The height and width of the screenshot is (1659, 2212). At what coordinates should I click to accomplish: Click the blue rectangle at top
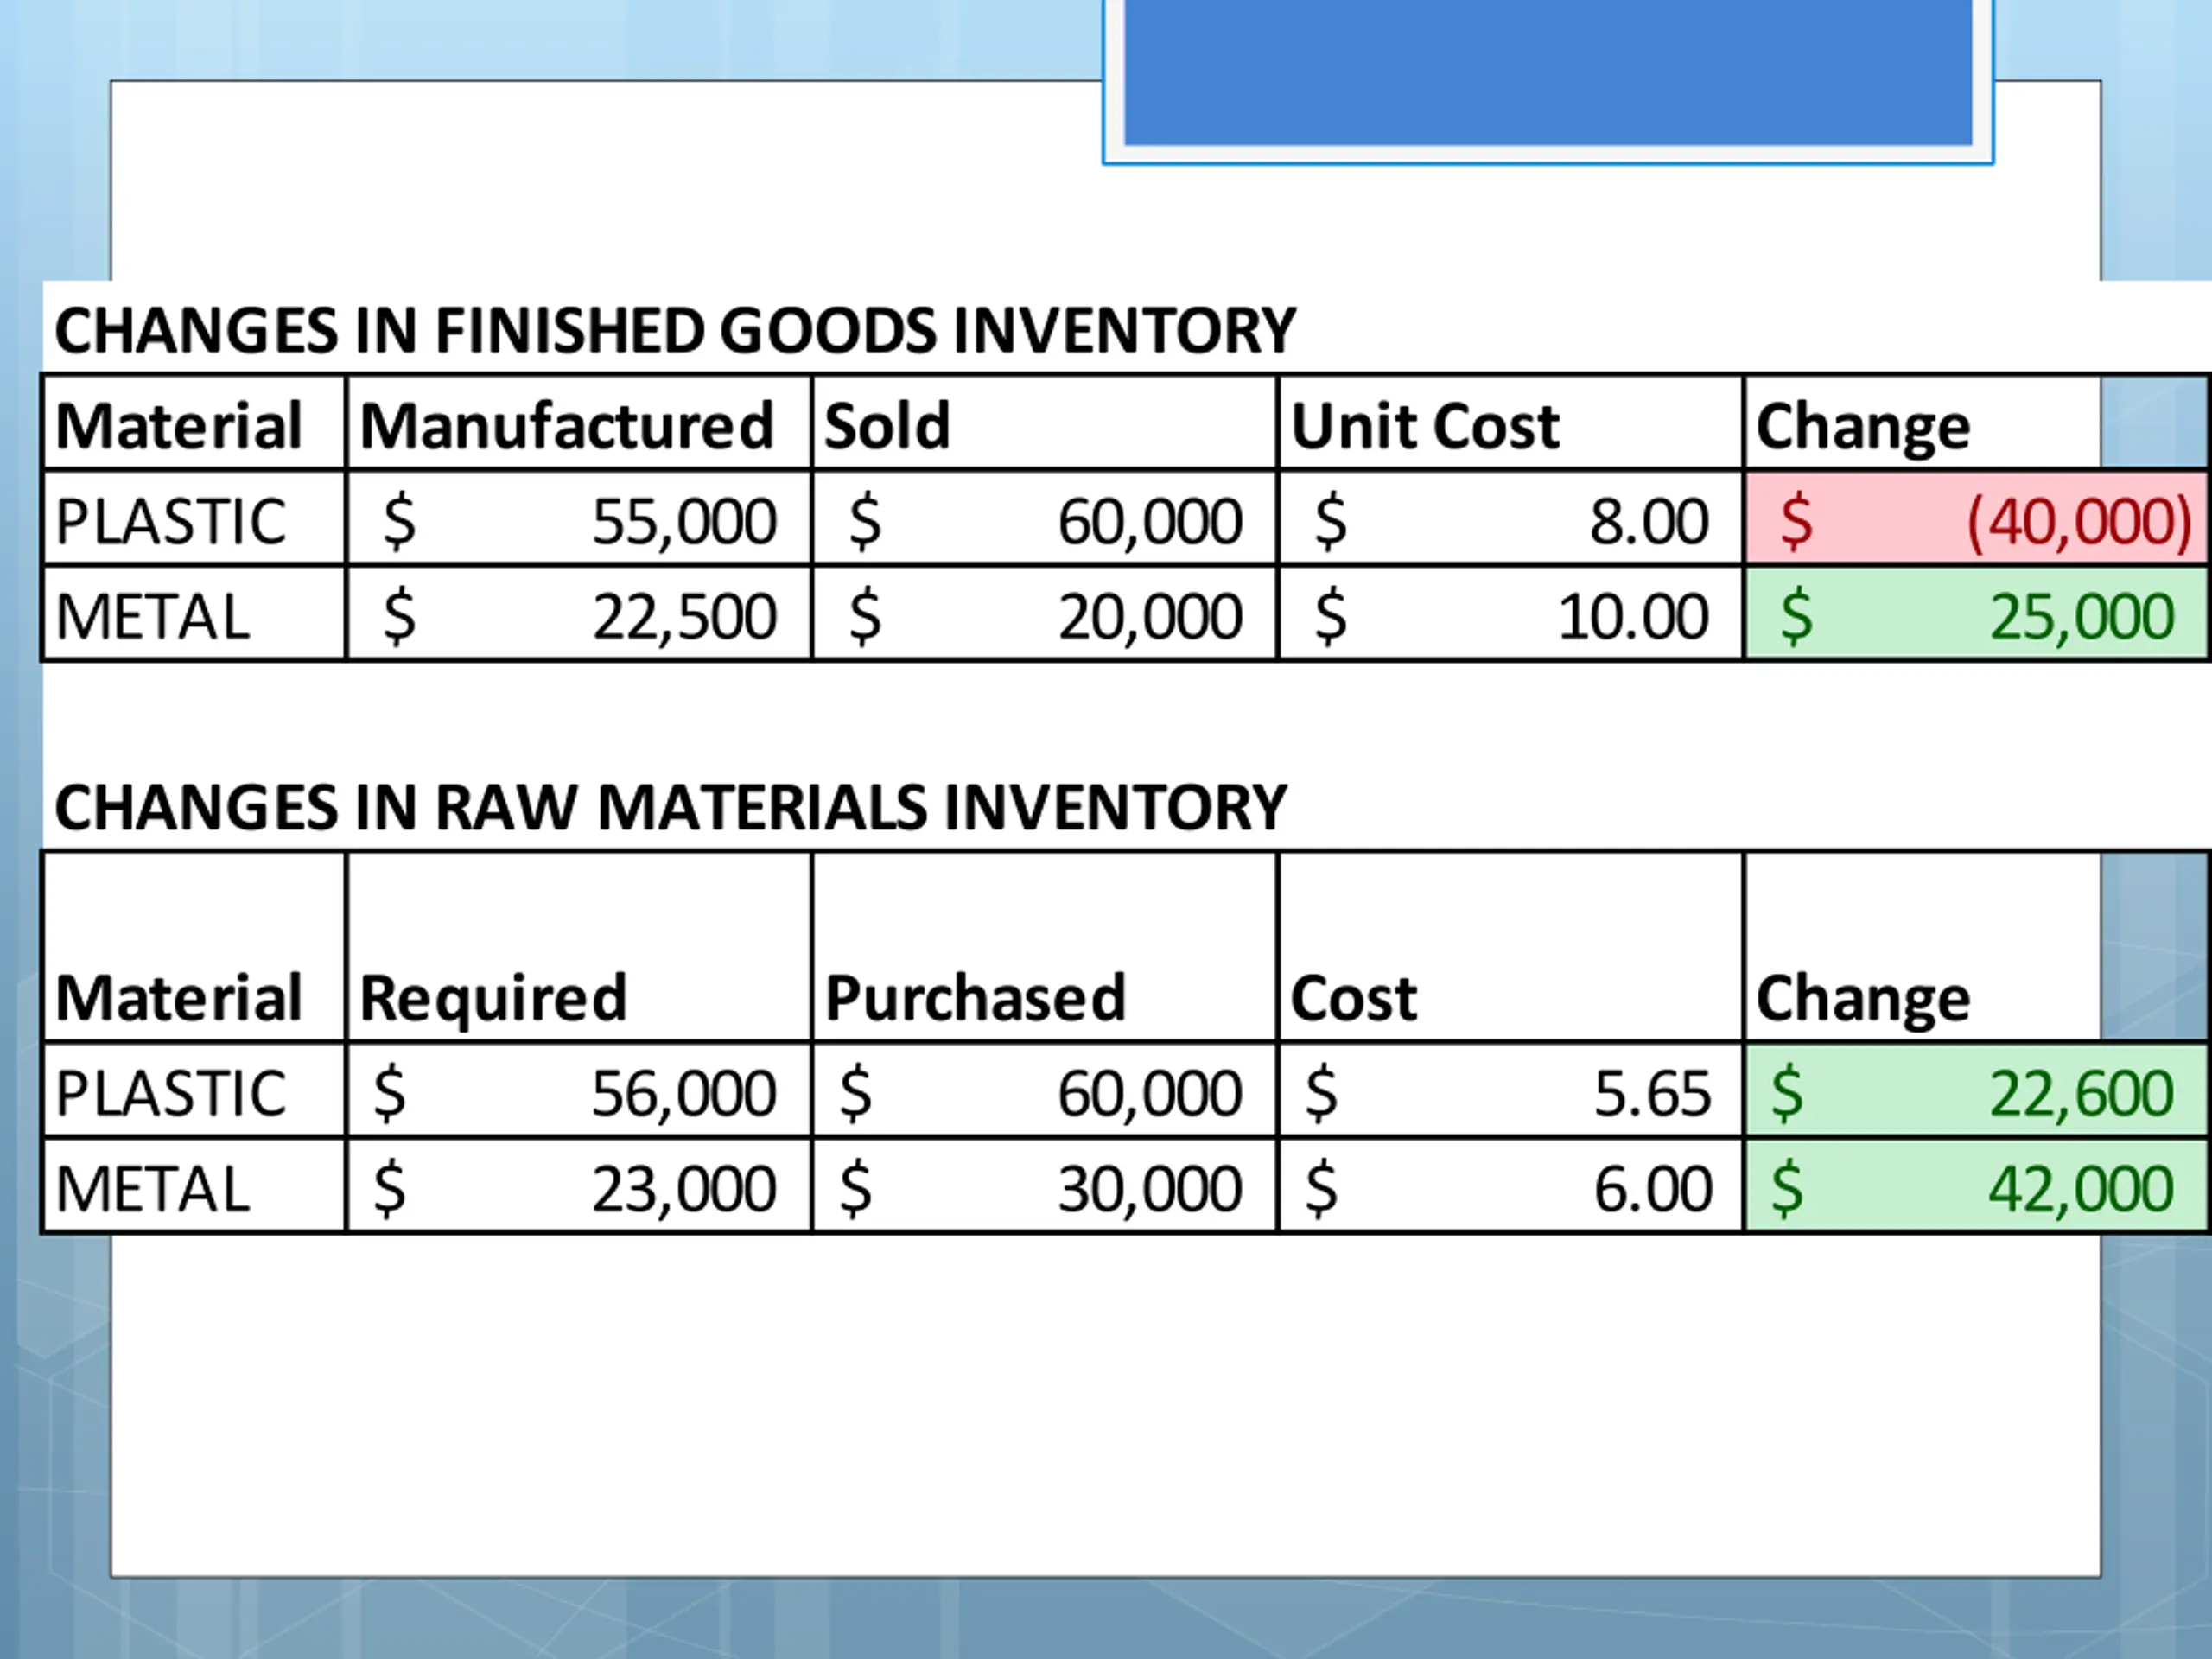[1547, 72]
